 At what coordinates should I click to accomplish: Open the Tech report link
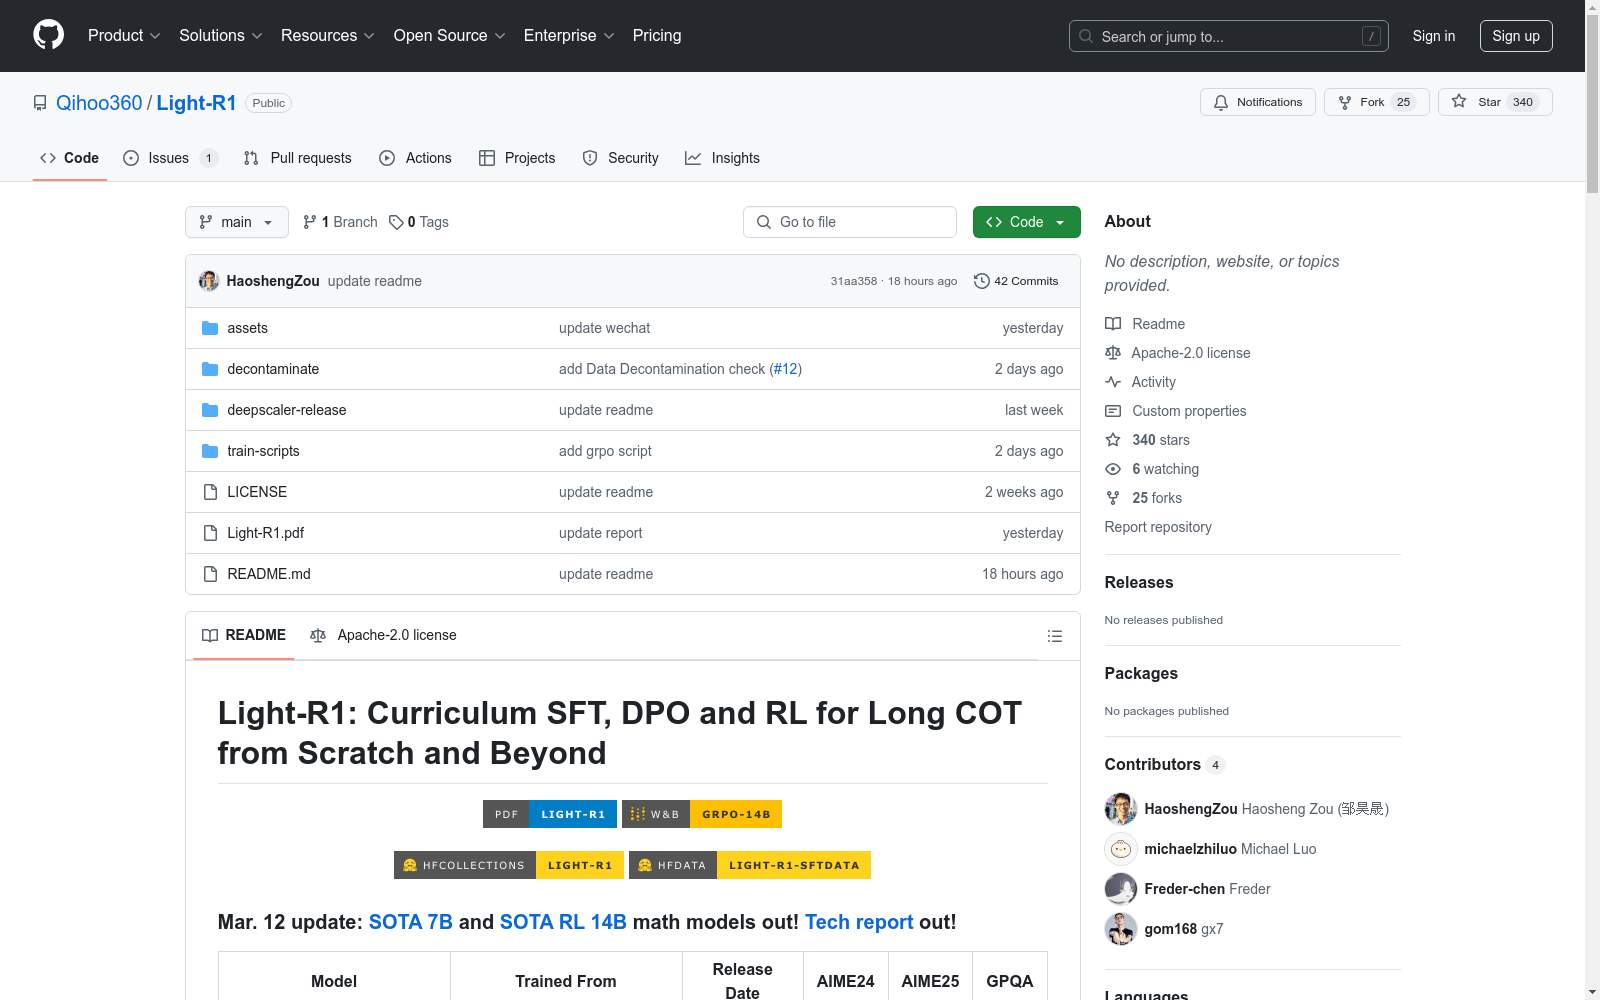pyautogui.click(x=859, y=922)
